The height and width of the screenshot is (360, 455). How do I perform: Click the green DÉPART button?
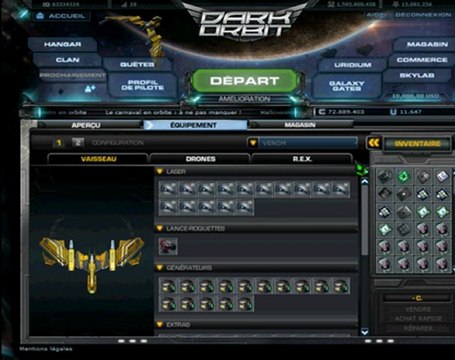coord(245,81)
